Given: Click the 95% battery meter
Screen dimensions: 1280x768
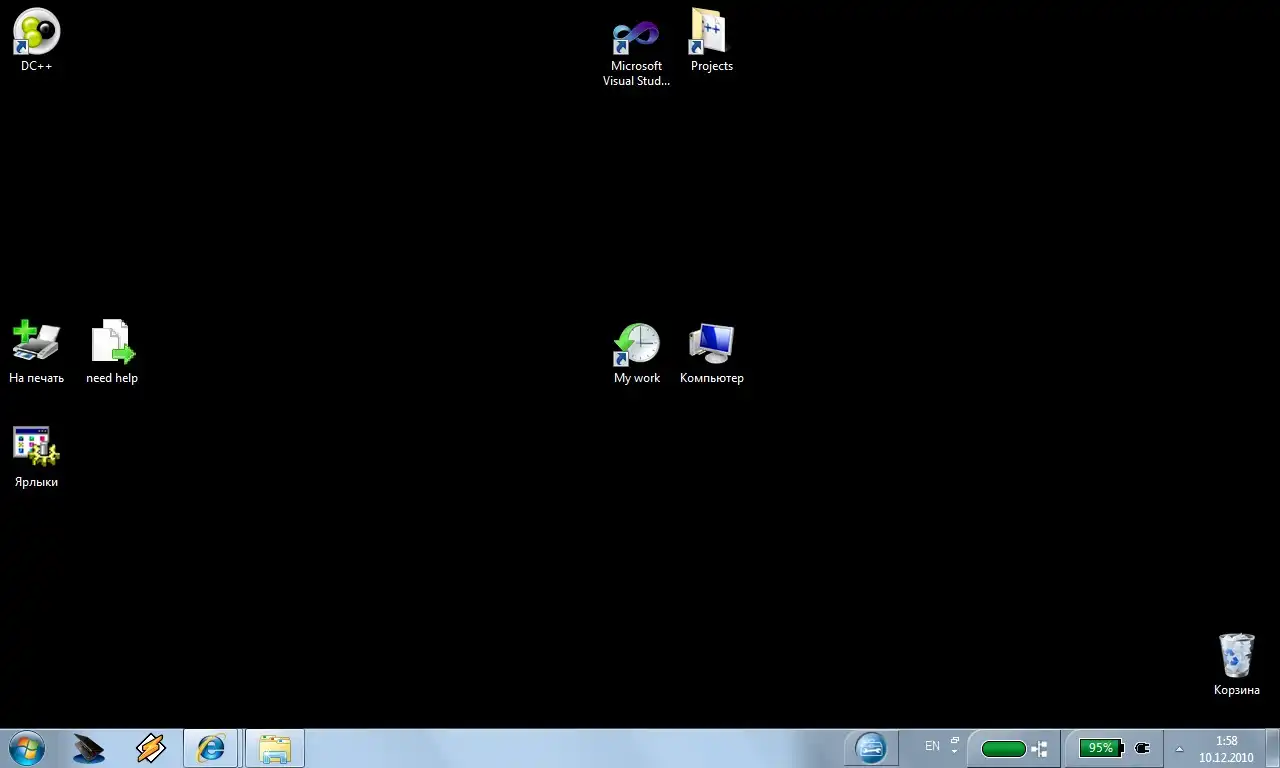Looking at the screenshot, I should pyautogui.click(x=1101, y=748).
